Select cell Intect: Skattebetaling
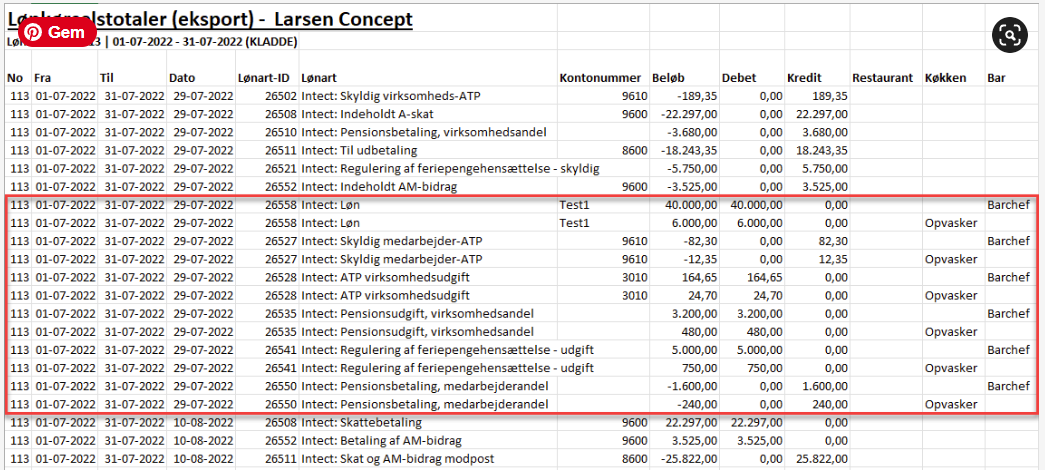1045x470 pixels. coord(361,422)
